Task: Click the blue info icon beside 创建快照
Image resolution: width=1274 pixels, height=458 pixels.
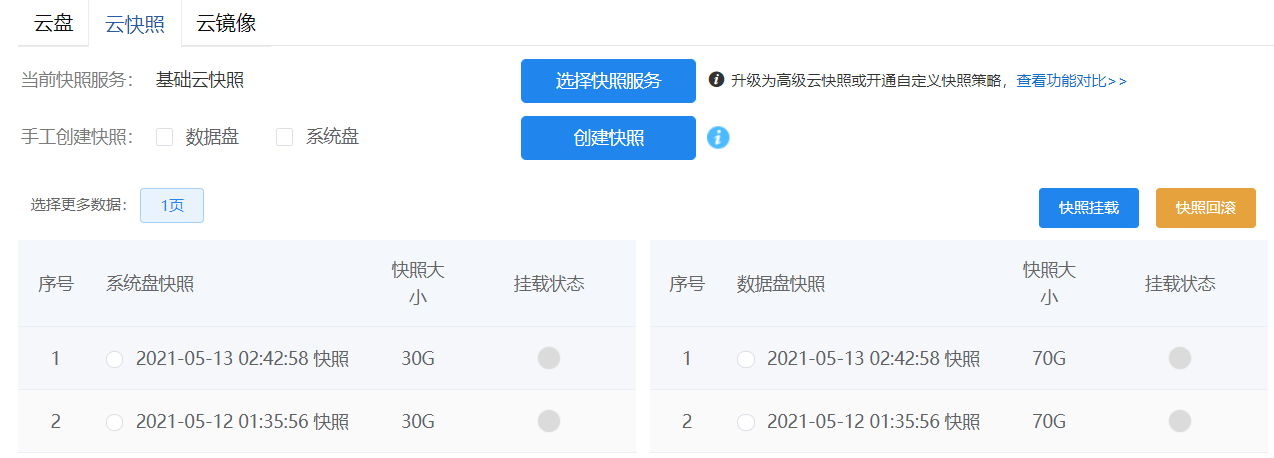Action: [x=718, y=138]
